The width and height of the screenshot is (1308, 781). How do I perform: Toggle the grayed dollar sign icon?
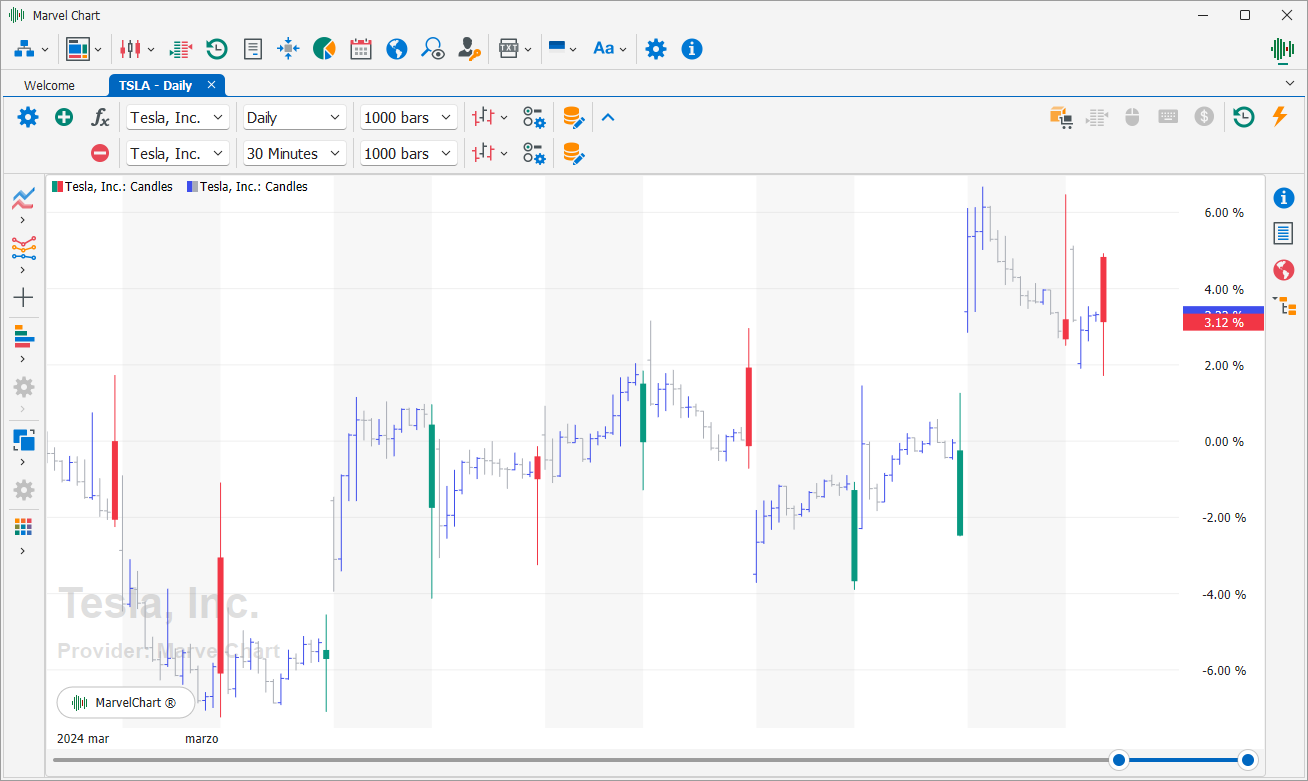pyautogui.click(x=1205, y=117)
